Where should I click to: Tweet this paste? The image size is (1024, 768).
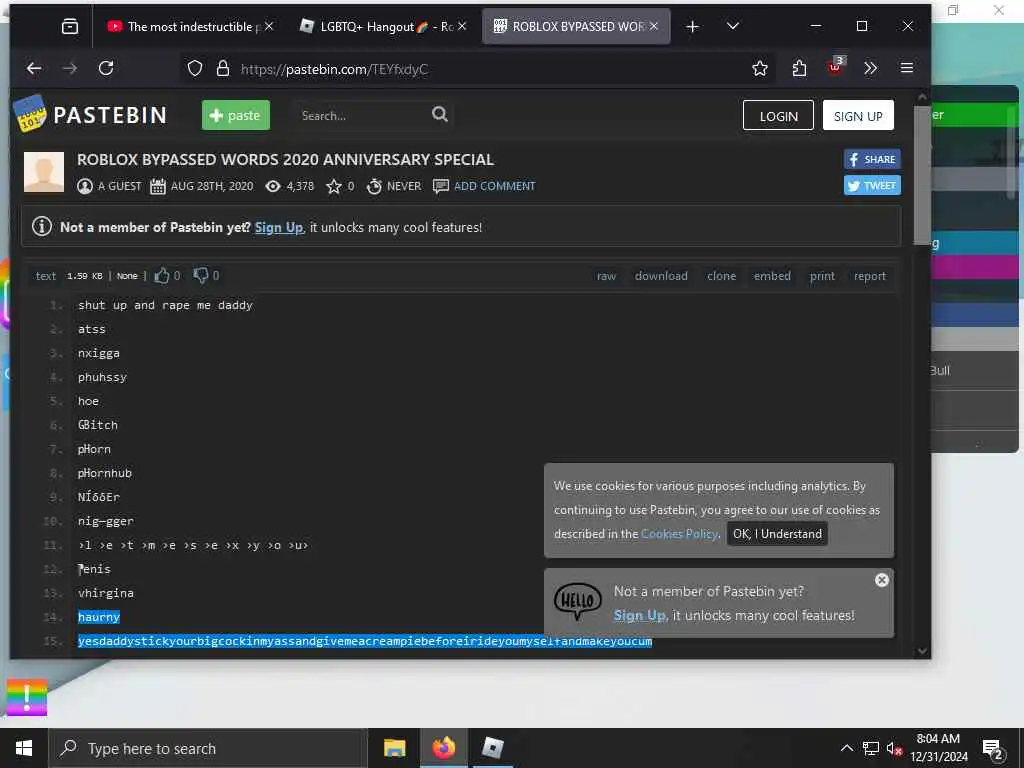click(872, 185)
